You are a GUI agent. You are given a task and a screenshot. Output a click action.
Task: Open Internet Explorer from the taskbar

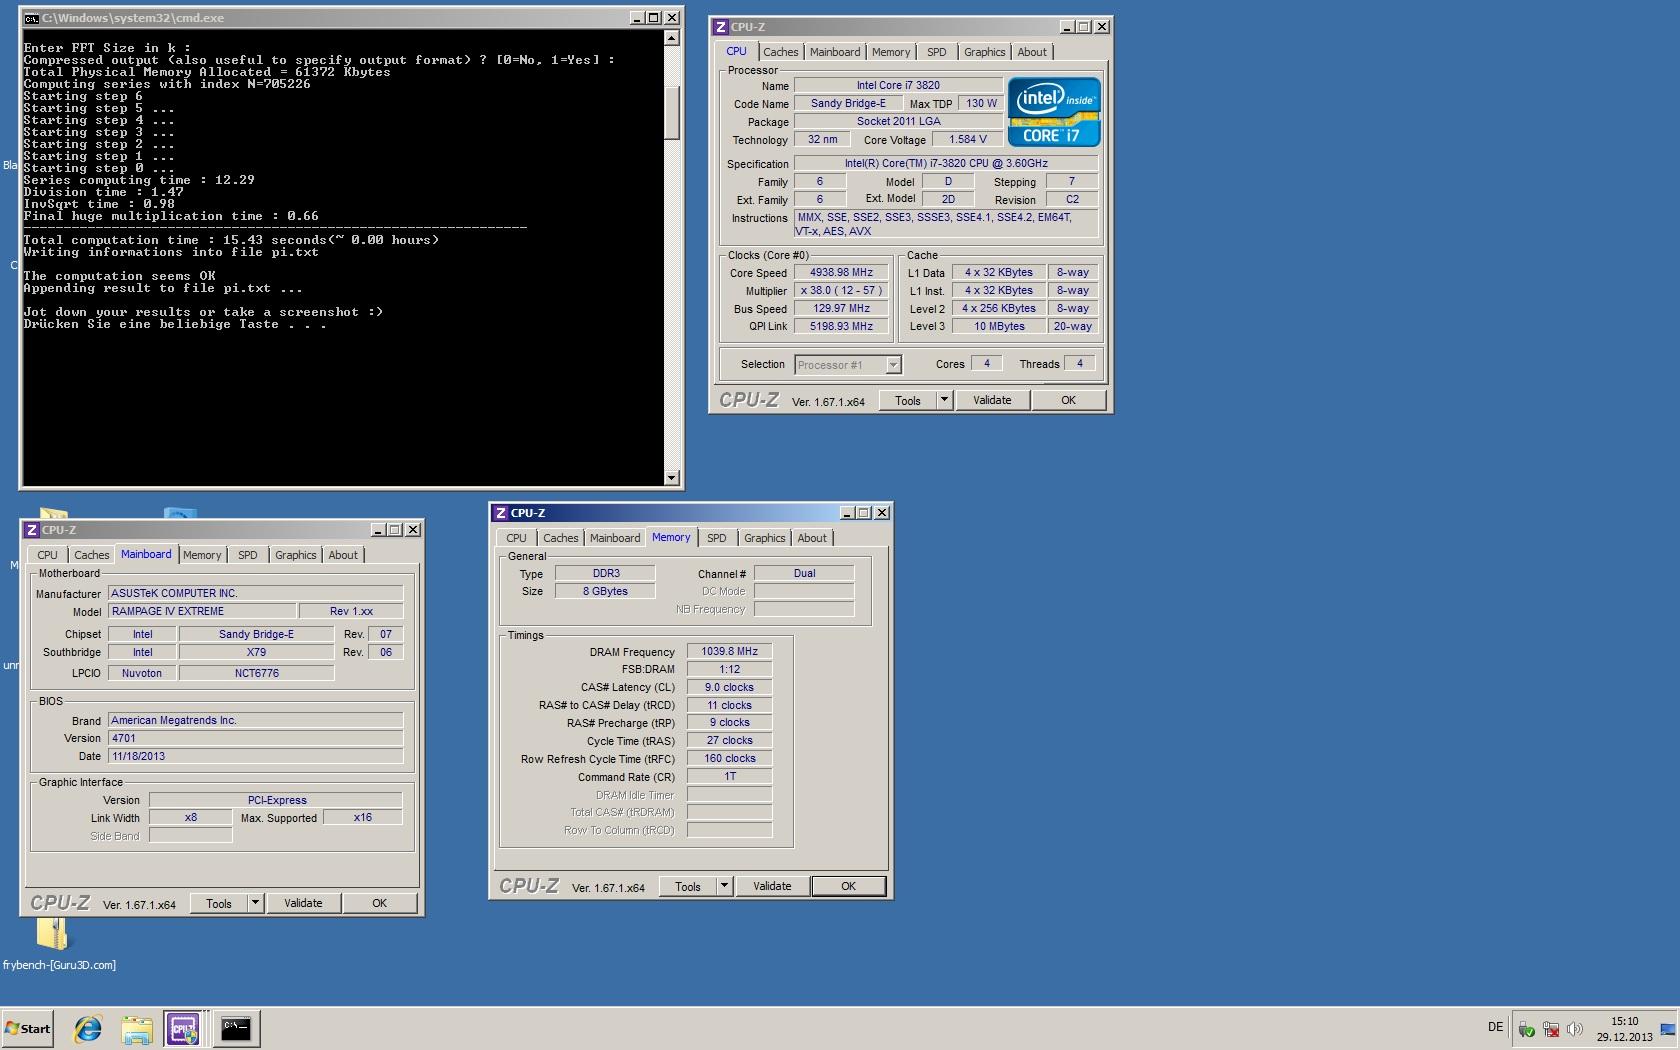[x=88, y=1028]
